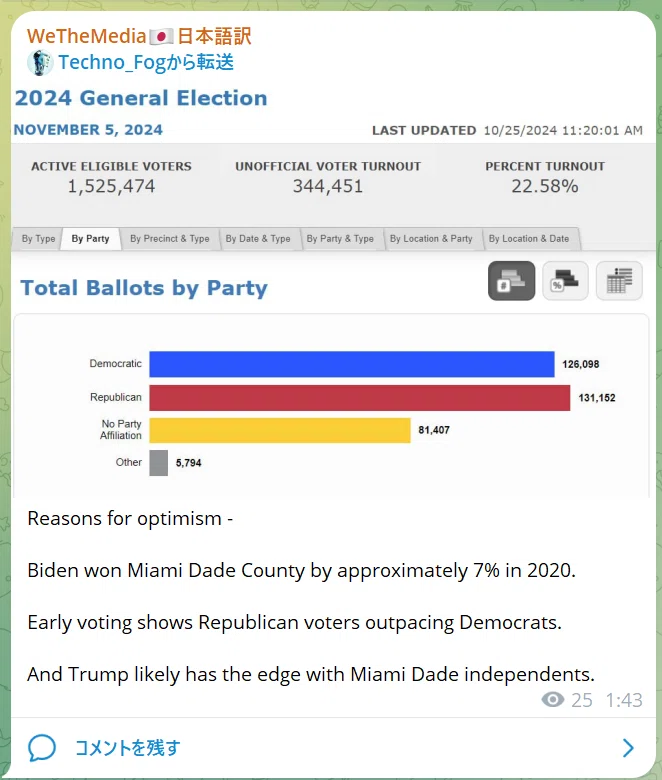This screenshot has height=780, width=662.
Task: Select the By Location & Party tab
Action: click(431, 239)
